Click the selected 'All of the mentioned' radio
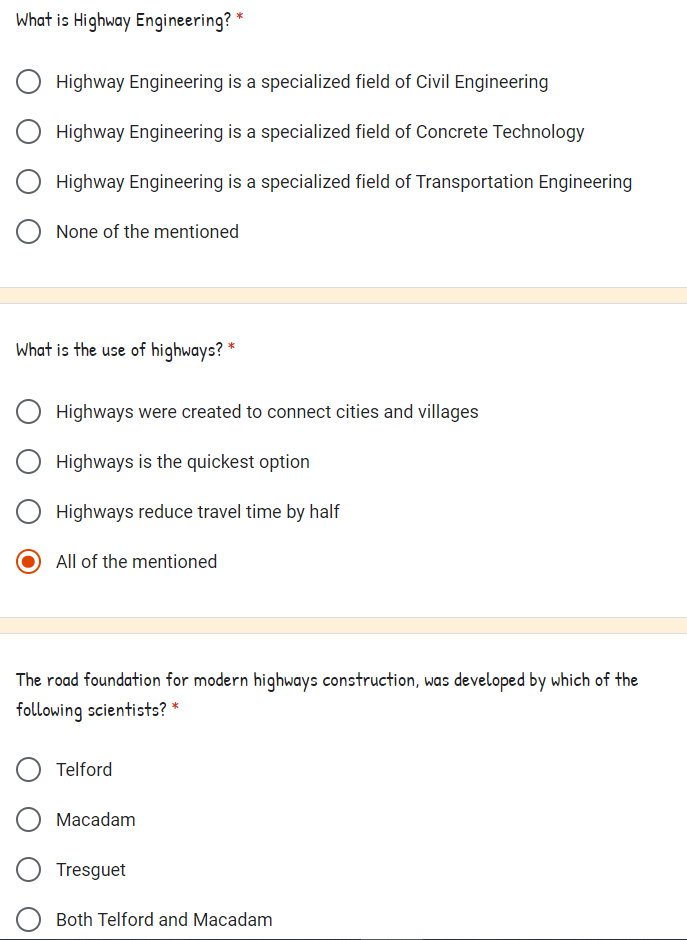 (29, 562)
